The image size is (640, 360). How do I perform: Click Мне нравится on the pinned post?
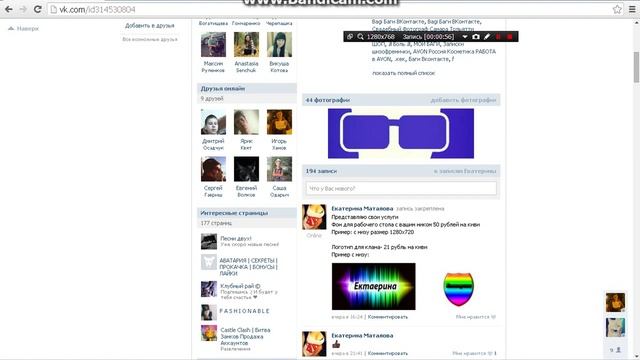476,317
